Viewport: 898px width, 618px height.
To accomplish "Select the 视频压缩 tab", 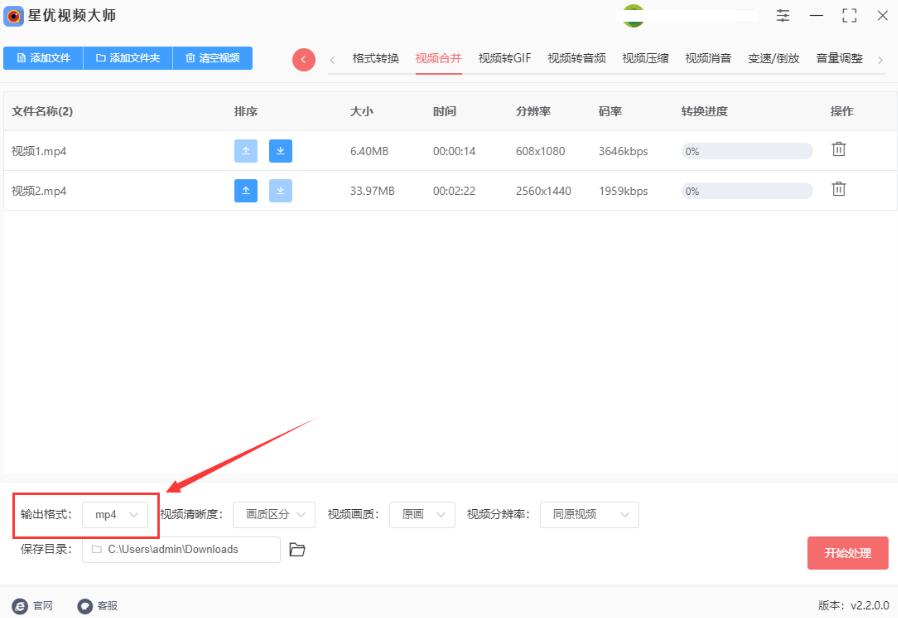I will click(x=645, y=57).
